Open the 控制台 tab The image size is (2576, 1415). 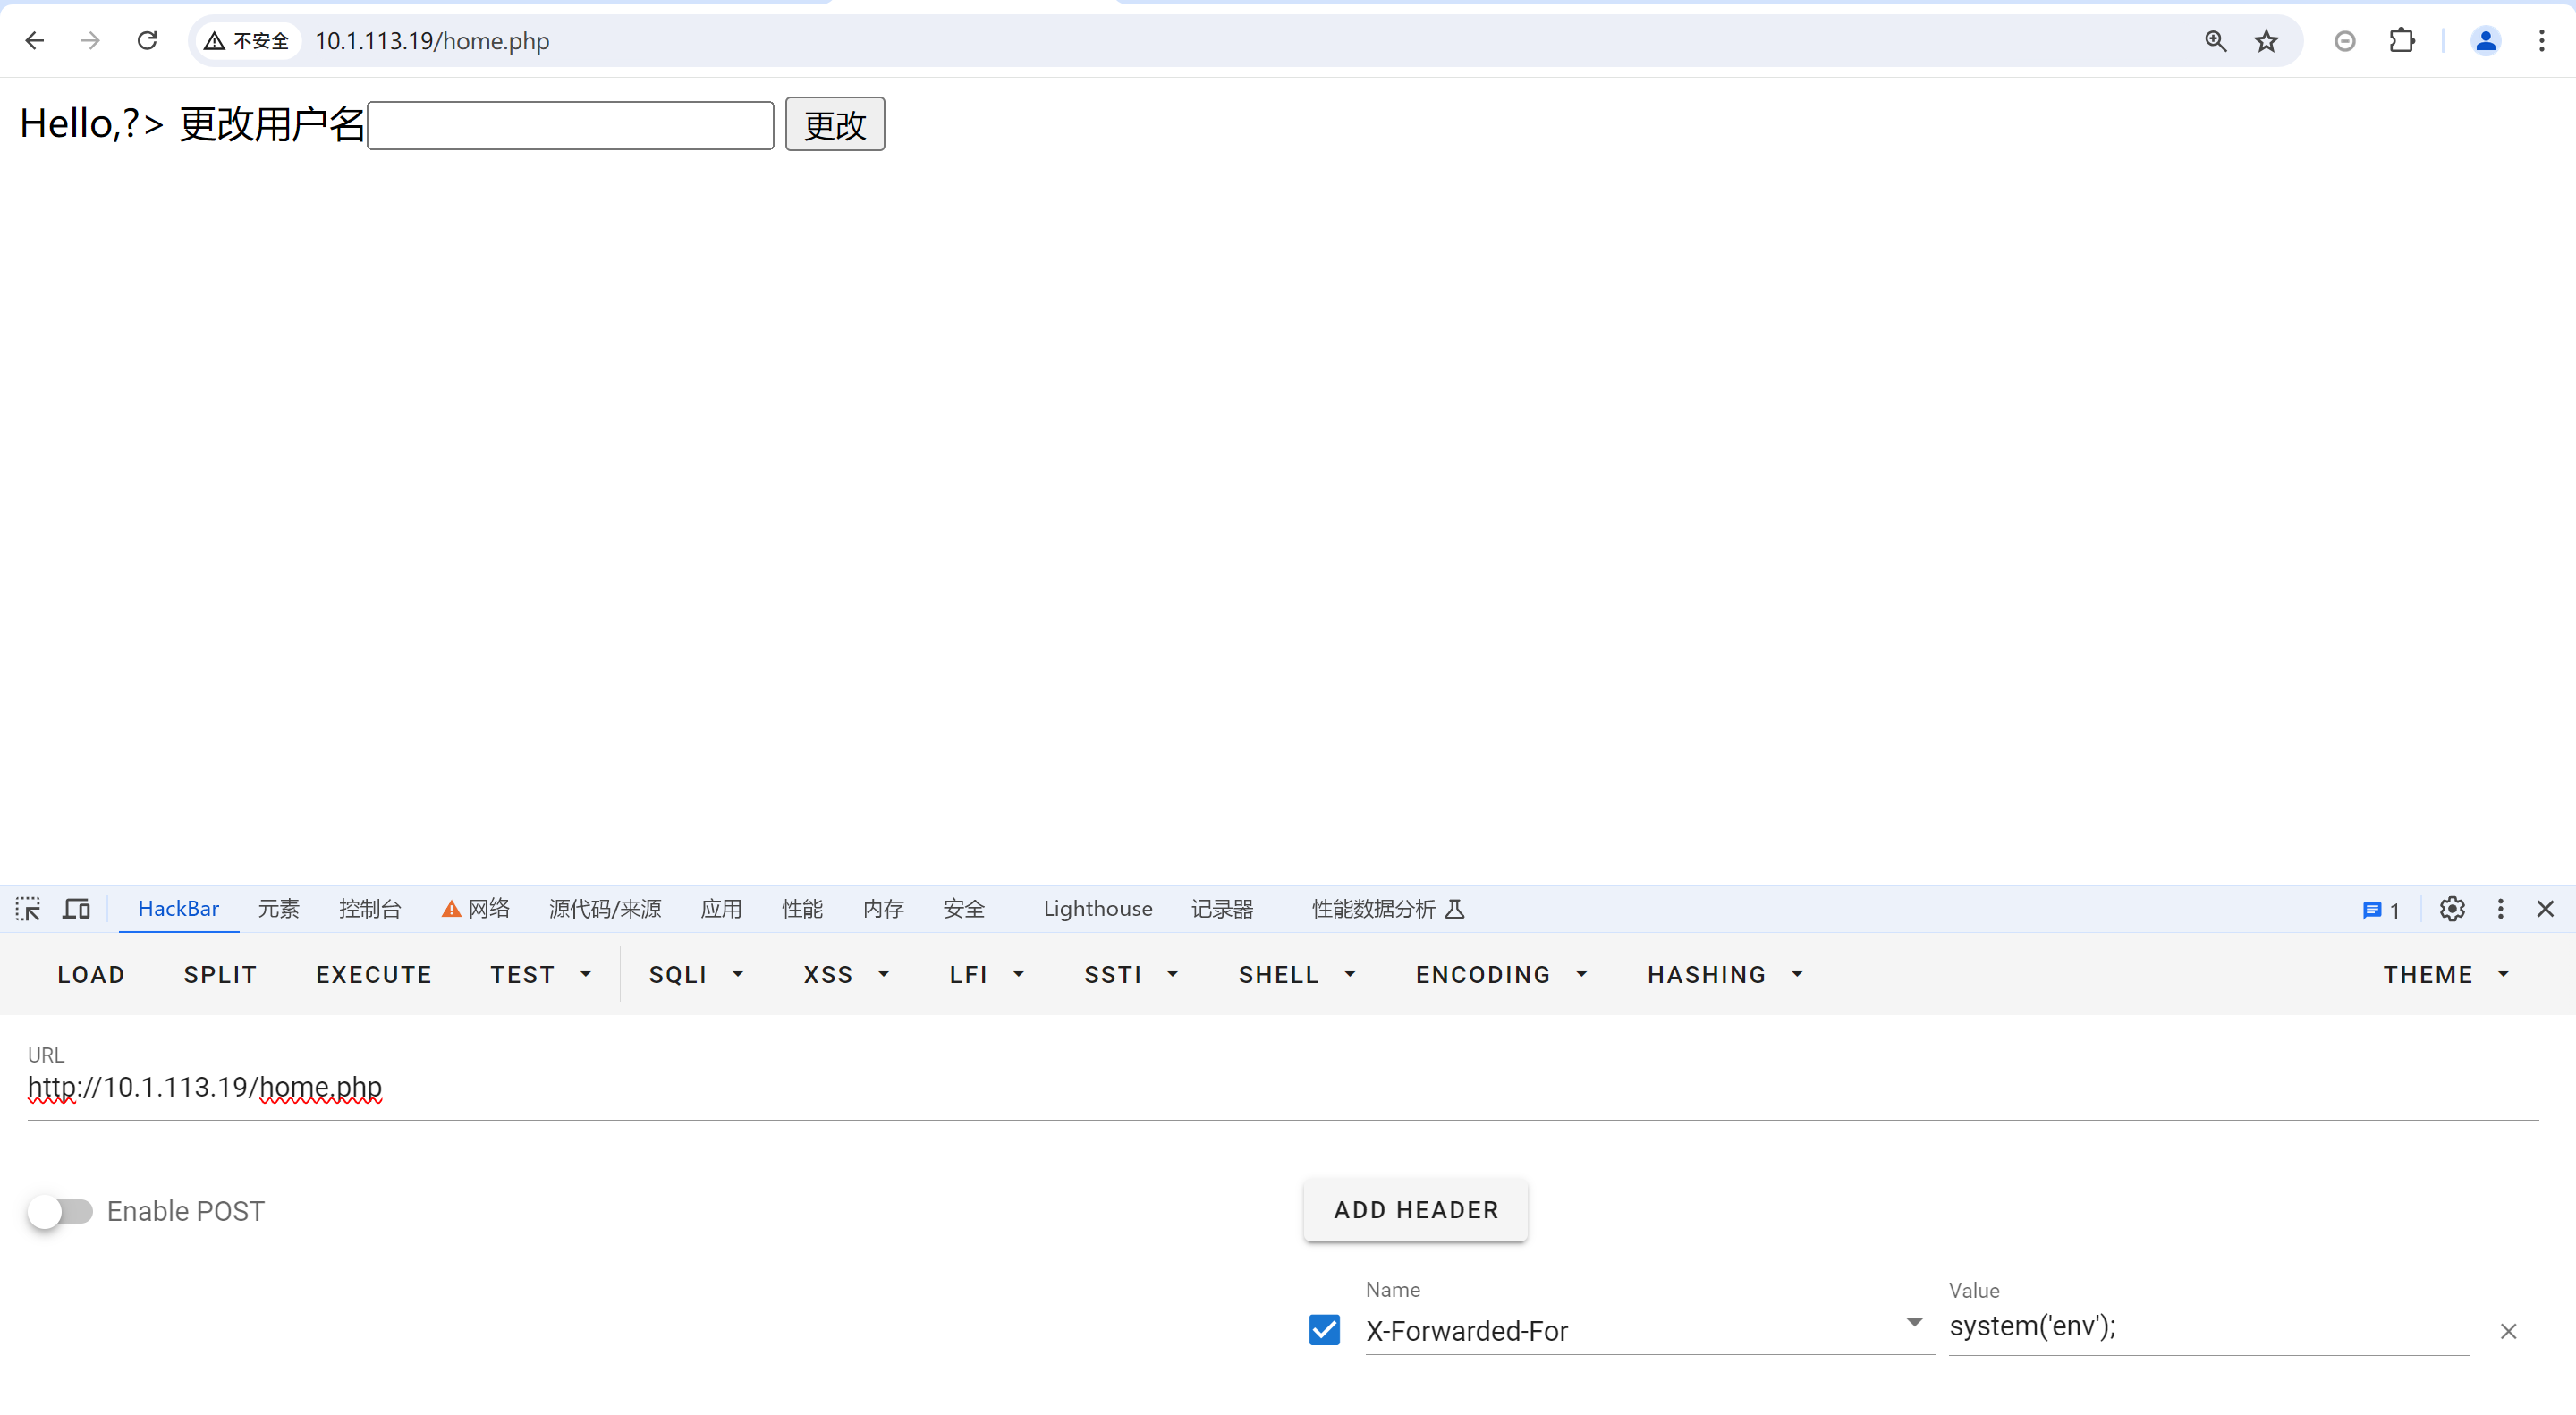tap(370, 909)
